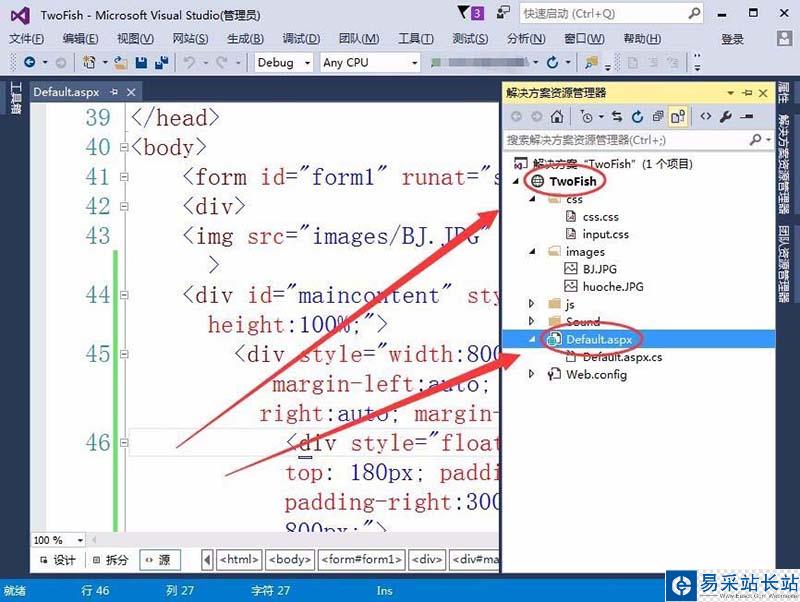
Task: Click the Undo arrow icon
Action: coord(189,62)
